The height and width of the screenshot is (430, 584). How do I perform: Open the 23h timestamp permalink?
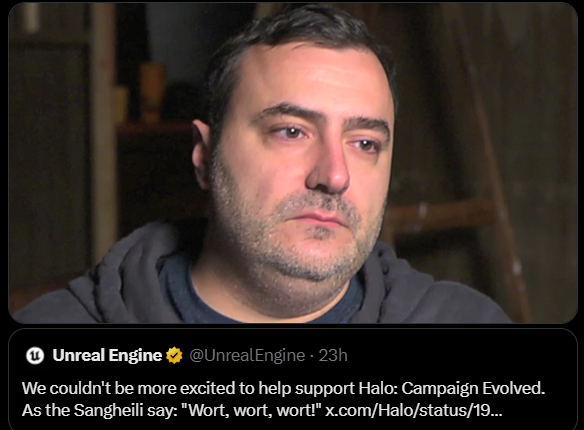(333, 355)
